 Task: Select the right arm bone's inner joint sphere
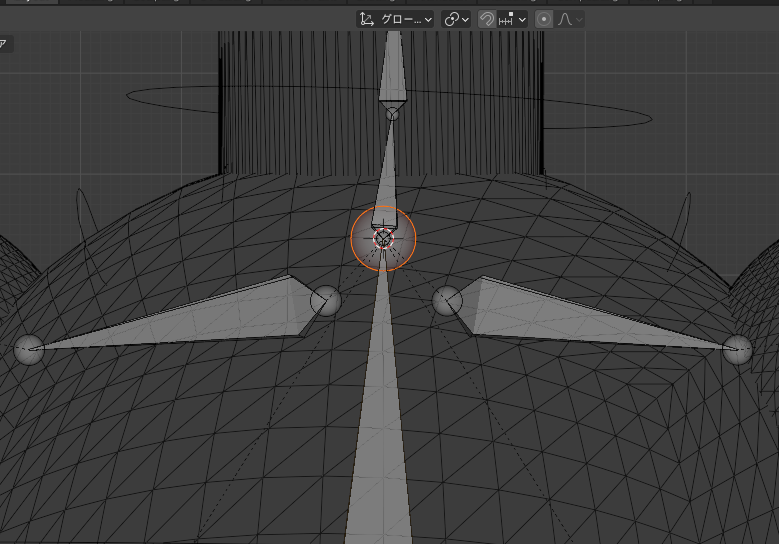click(447, 301)
